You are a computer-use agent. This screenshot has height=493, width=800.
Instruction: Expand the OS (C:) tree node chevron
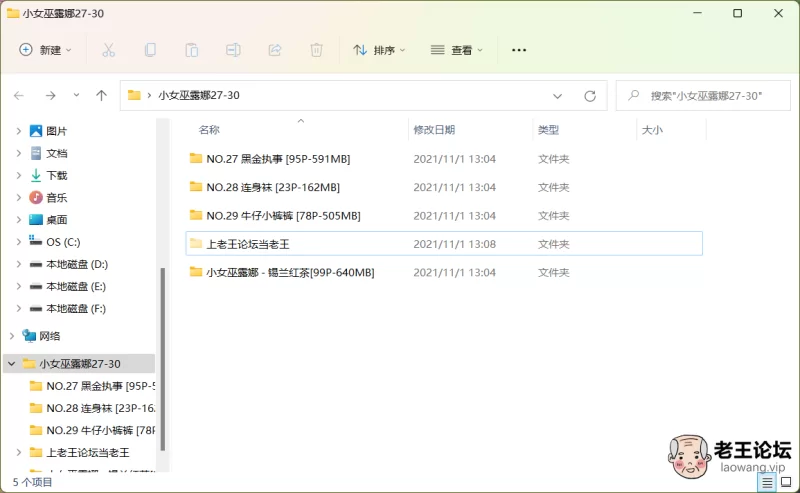[18, 242]
